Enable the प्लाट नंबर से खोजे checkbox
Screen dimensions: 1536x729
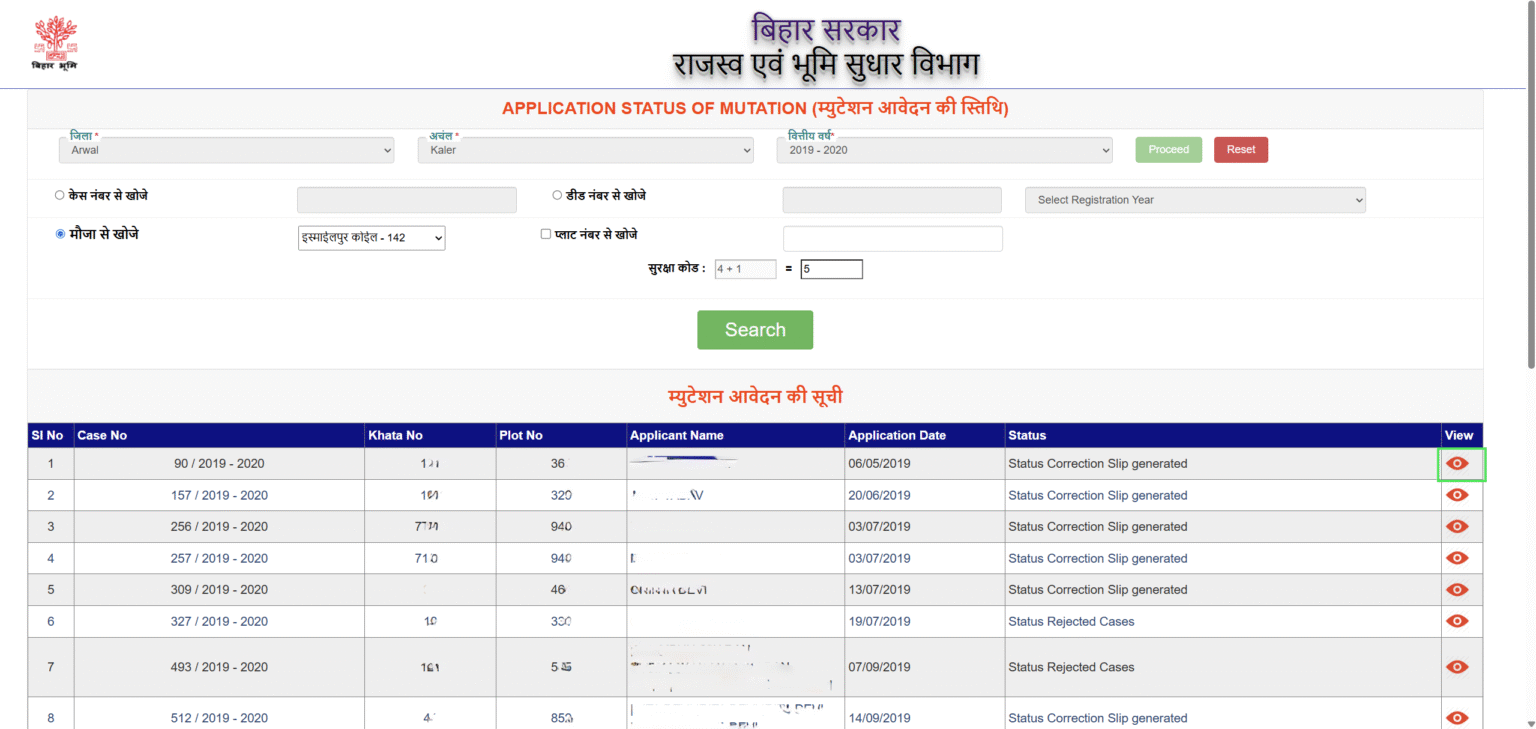tap(545, 233)
